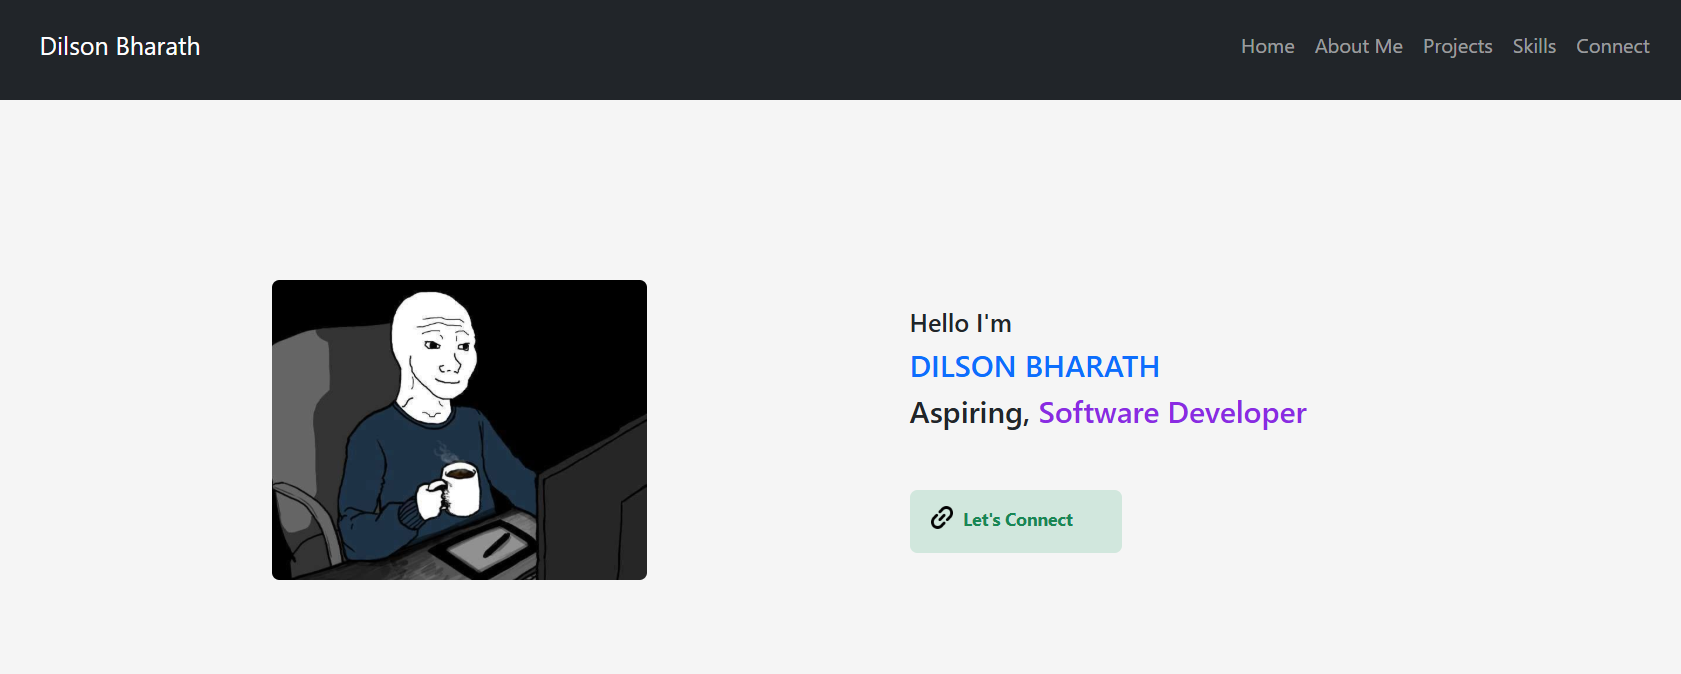This screenshot has width=1681, height=674.
Task: Click the word "Aspiring," in the tagline
Action: (969, 413)
